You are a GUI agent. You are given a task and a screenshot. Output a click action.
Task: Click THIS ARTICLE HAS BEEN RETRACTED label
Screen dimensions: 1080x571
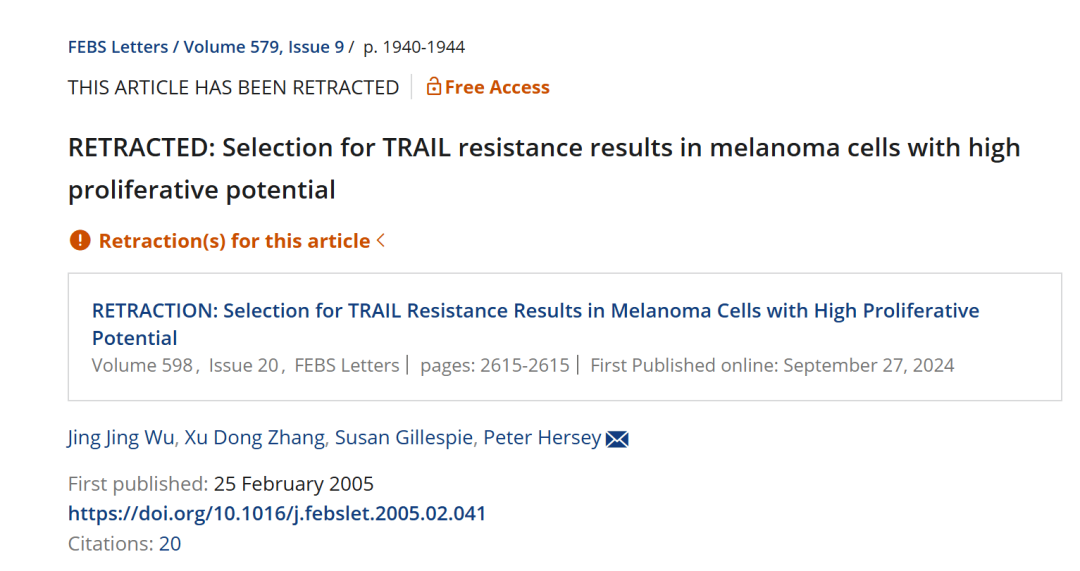coord(233,87)
